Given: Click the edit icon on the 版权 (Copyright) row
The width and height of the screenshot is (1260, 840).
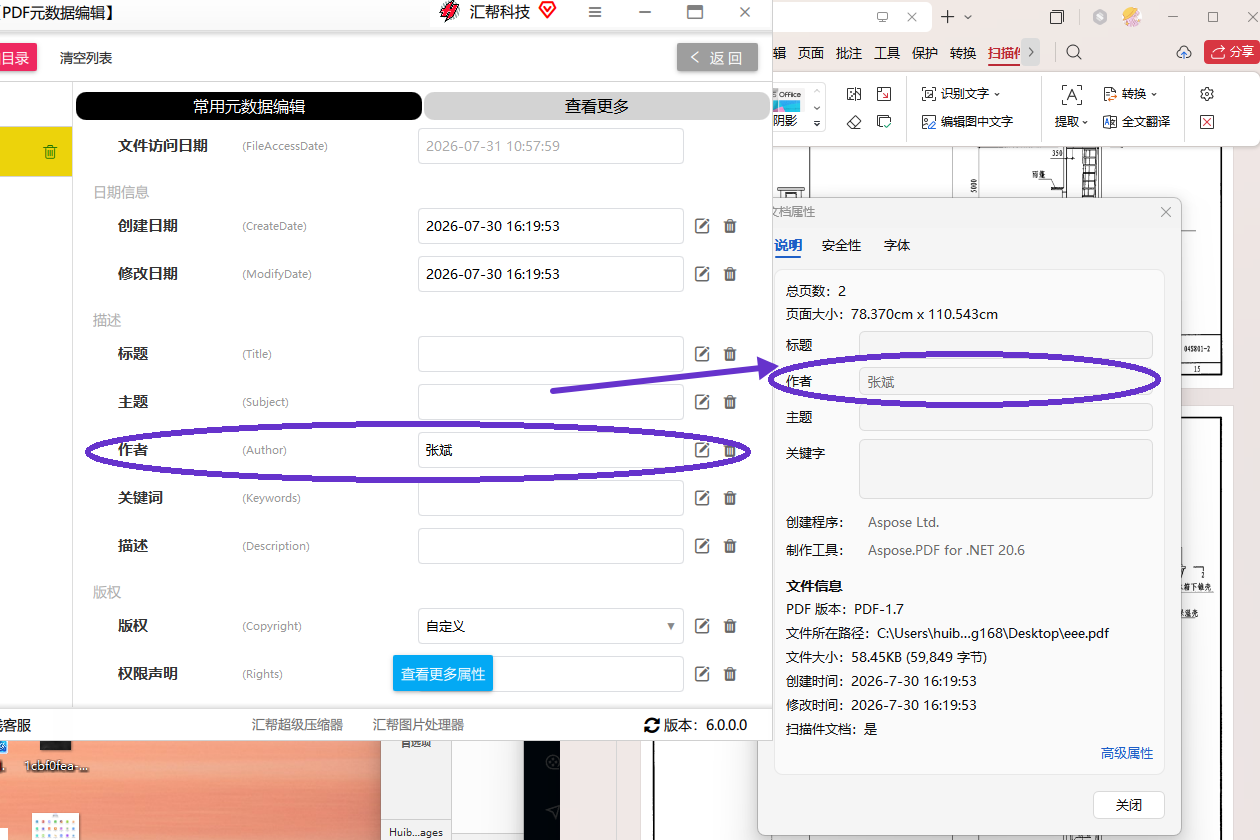Looking at the screenshot, I should coord(702,626).
